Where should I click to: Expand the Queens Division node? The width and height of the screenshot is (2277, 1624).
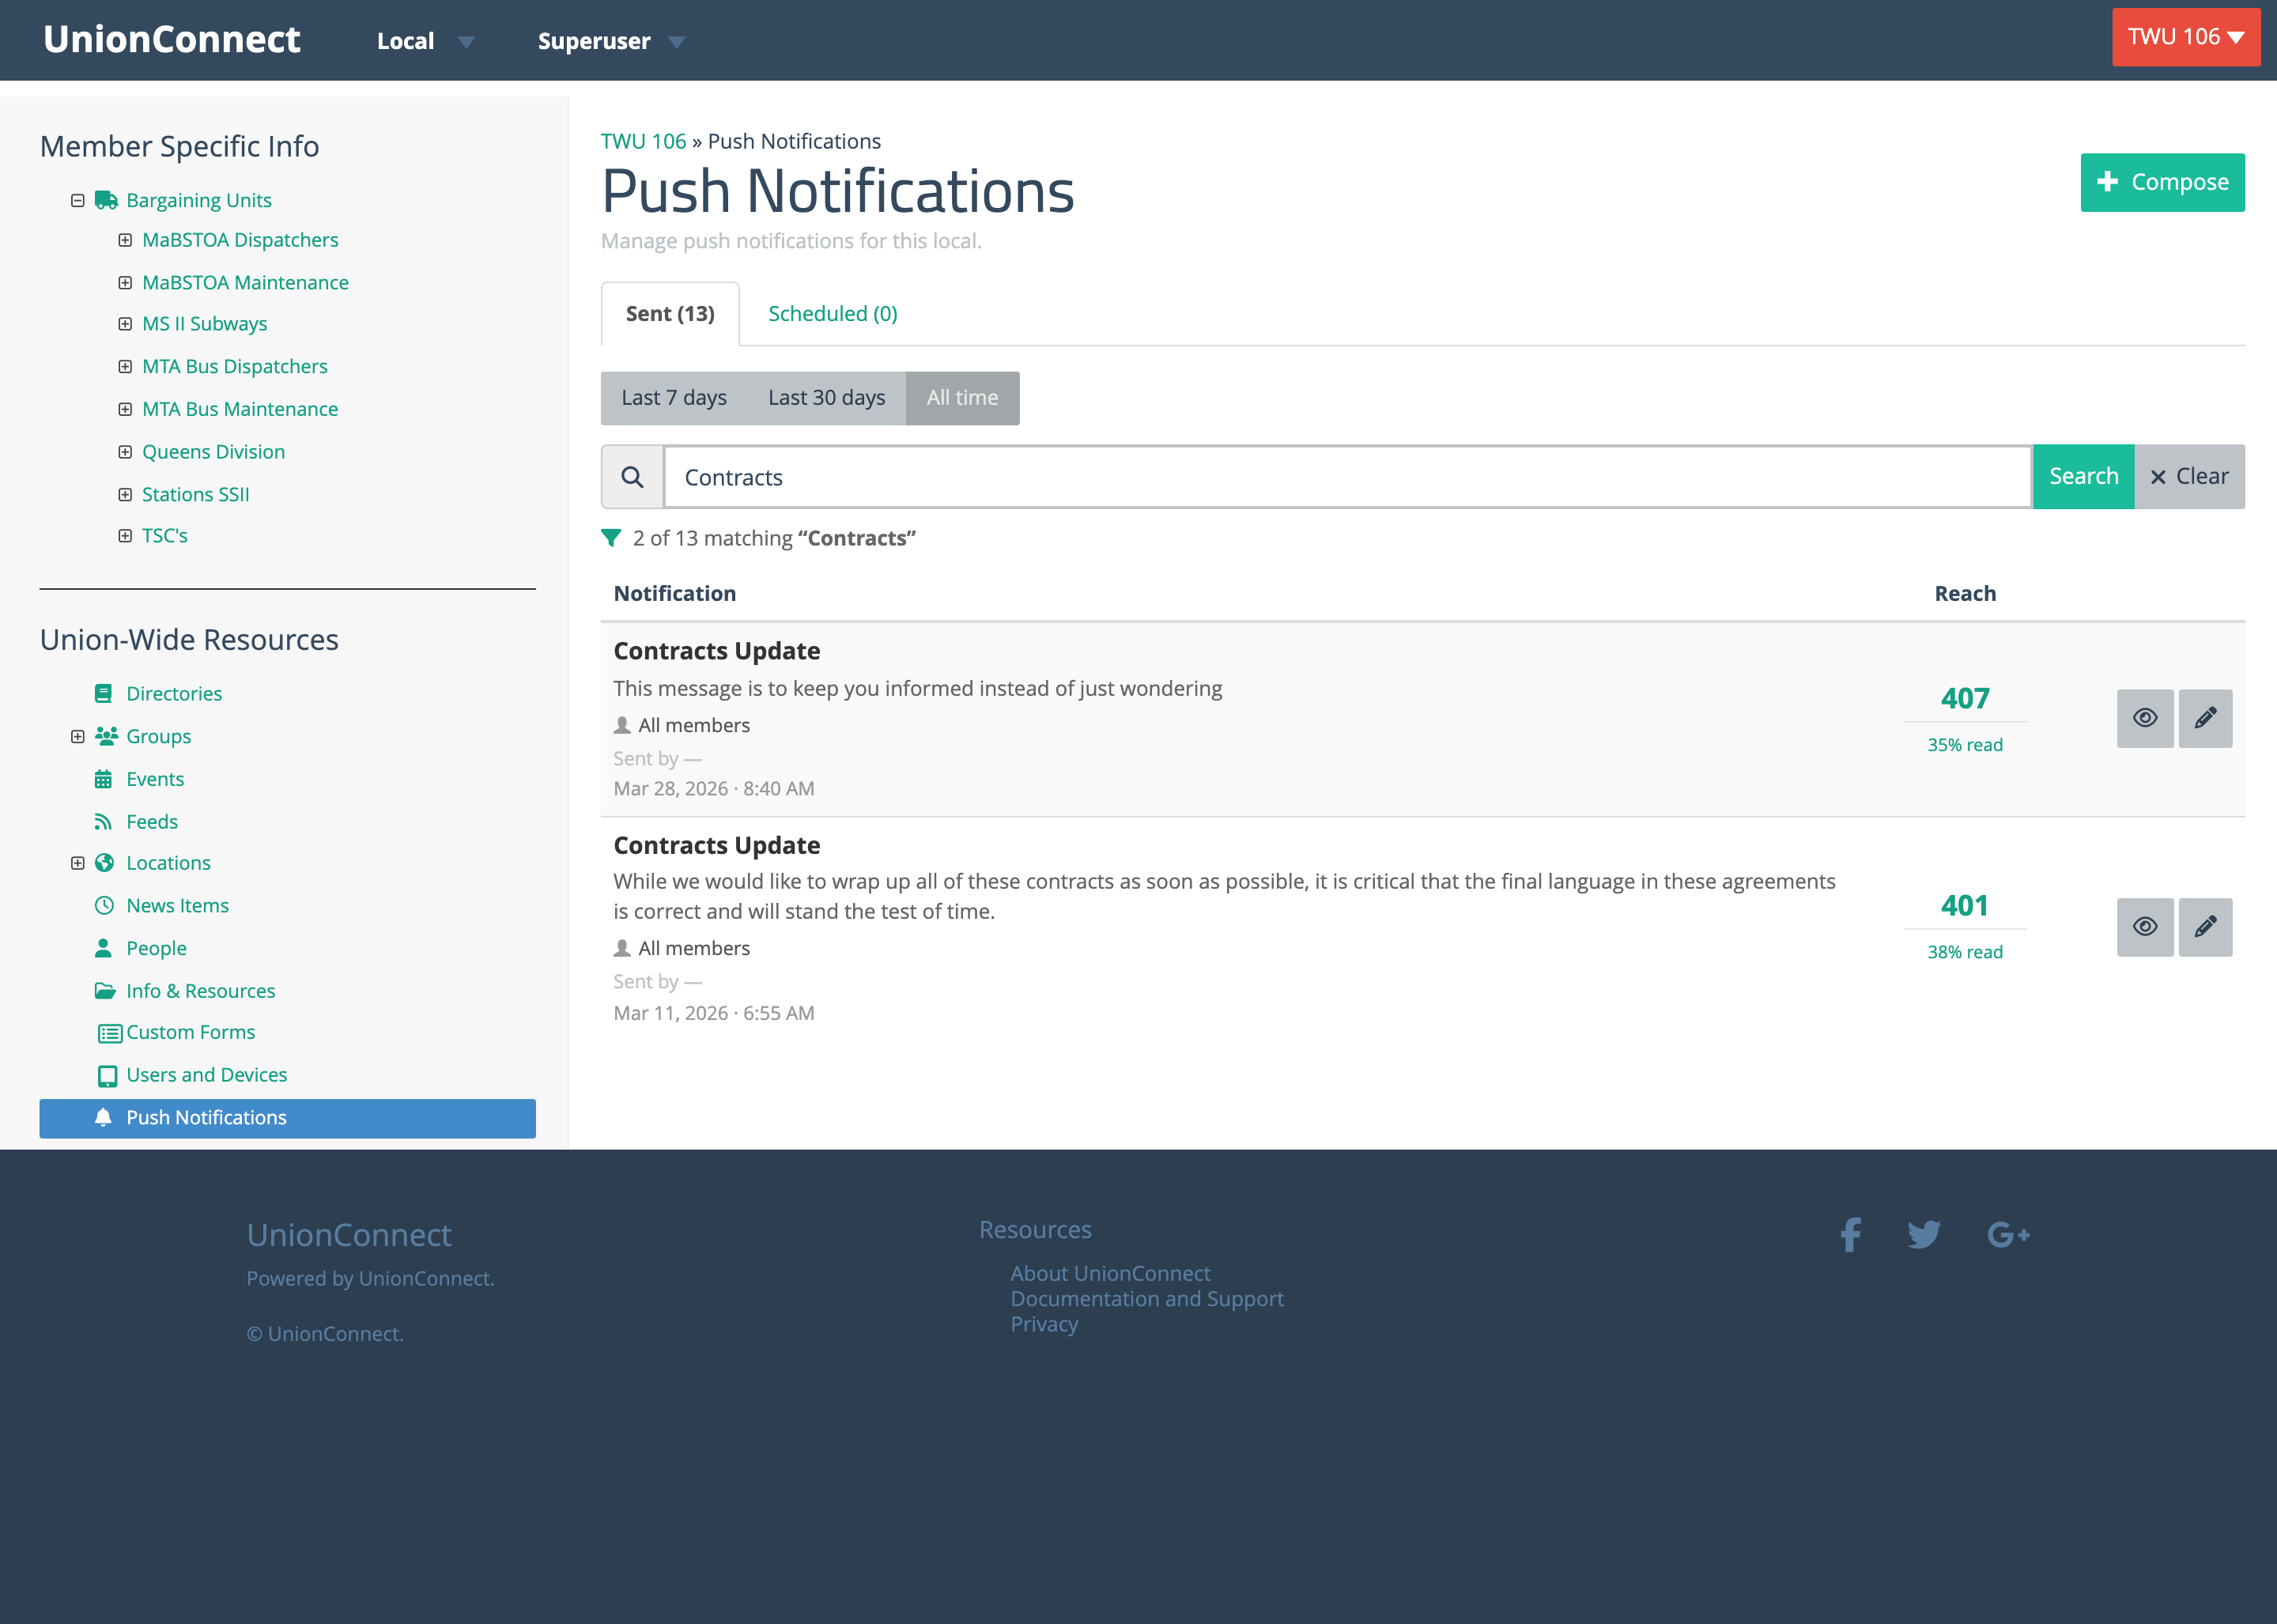pyautogui.click(x=125, y=452)
